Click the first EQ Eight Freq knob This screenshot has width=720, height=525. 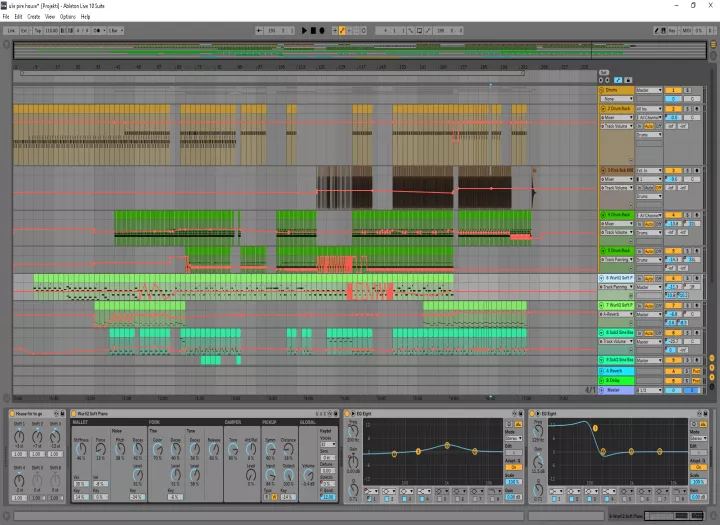353,430
